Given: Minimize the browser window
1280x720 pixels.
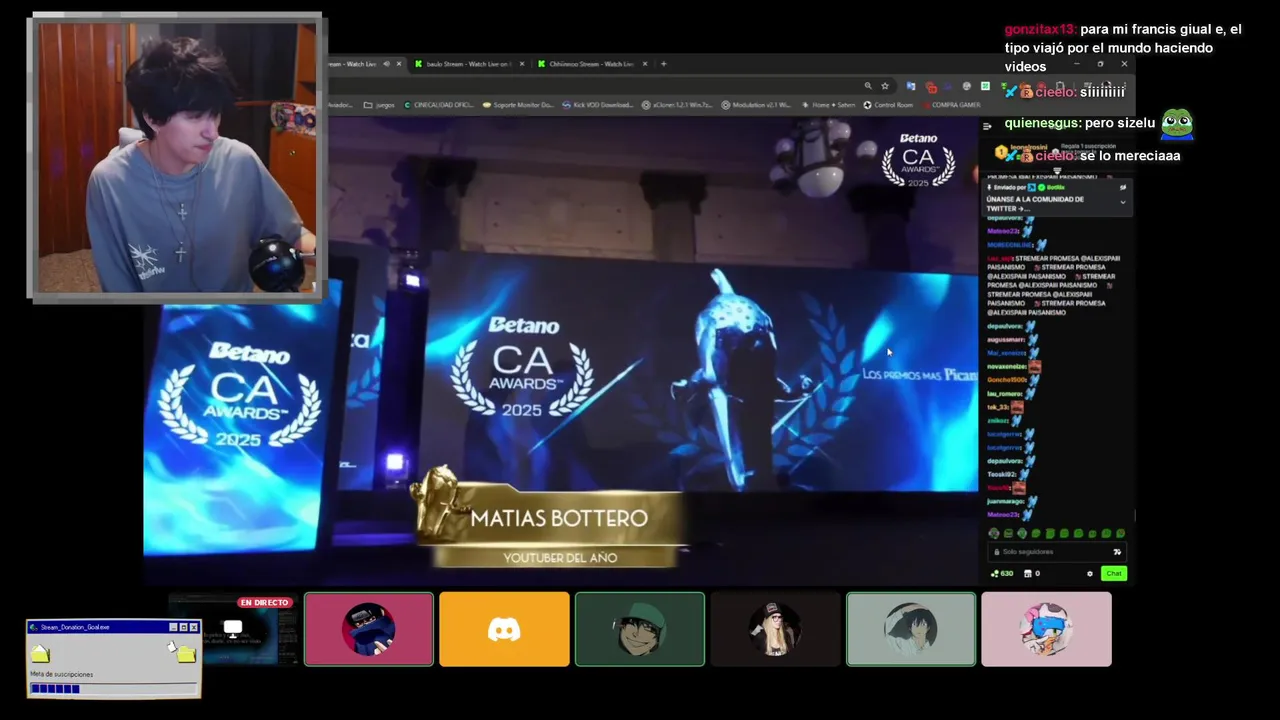Looking at the screenshot, I should (x=1077, y=64).
